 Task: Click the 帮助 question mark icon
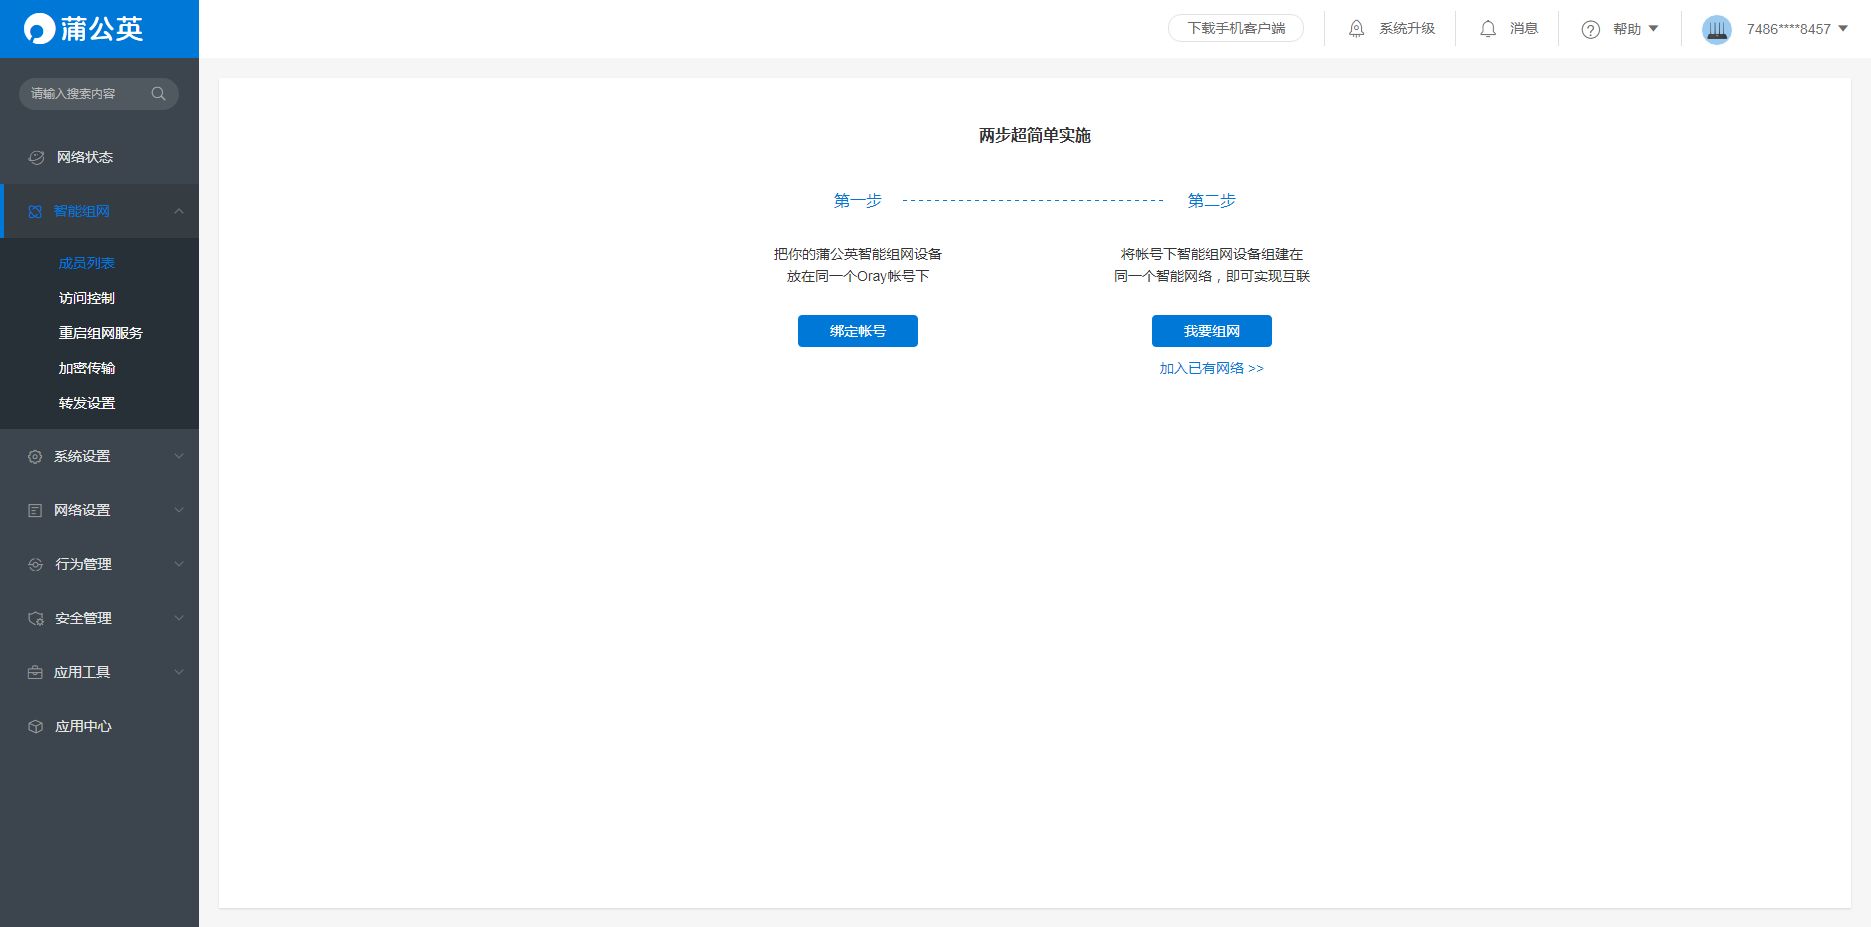(1591, 29)
